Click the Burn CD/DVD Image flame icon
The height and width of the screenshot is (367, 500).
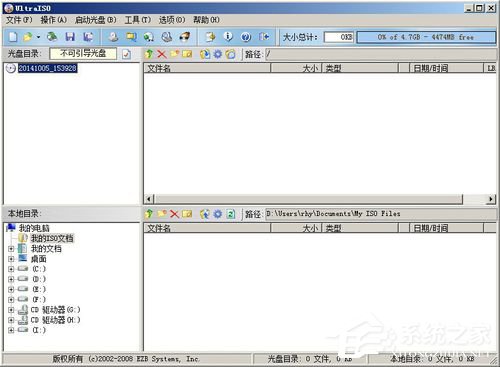coord(185,37)
